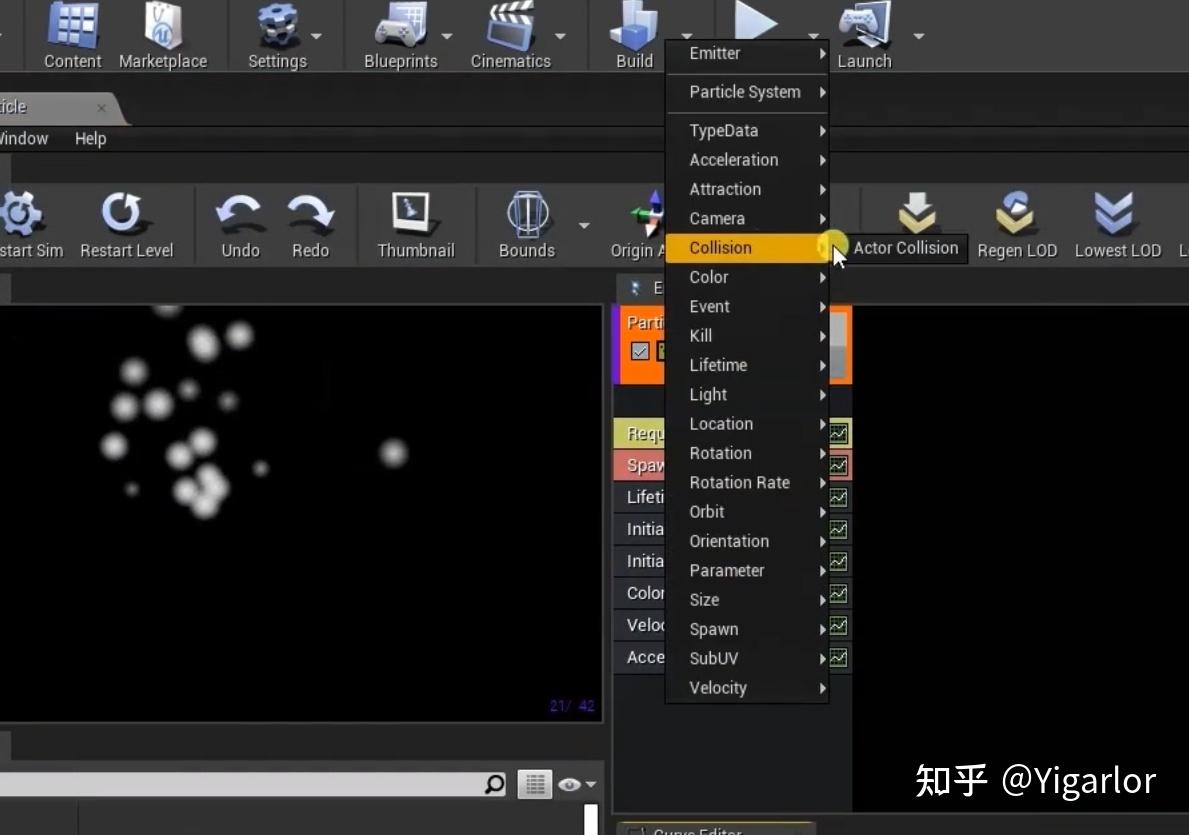This screenshot has height=835, width=1189.
Task: Expand Launch options dropdown arrow
Action: pos(918,36)
